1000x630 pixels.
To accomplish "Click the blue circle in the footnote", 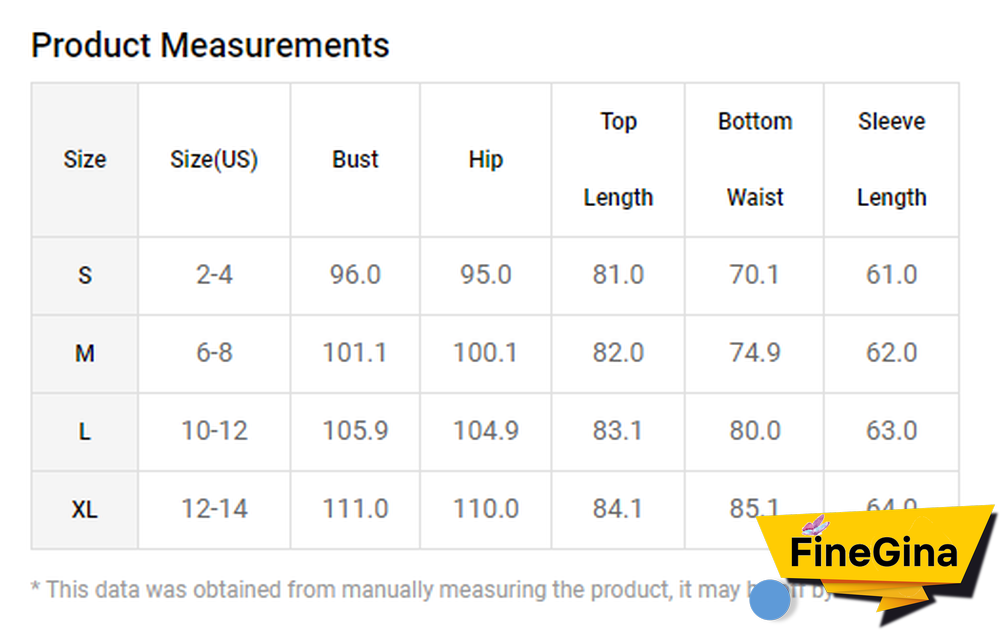I will 770,600.
